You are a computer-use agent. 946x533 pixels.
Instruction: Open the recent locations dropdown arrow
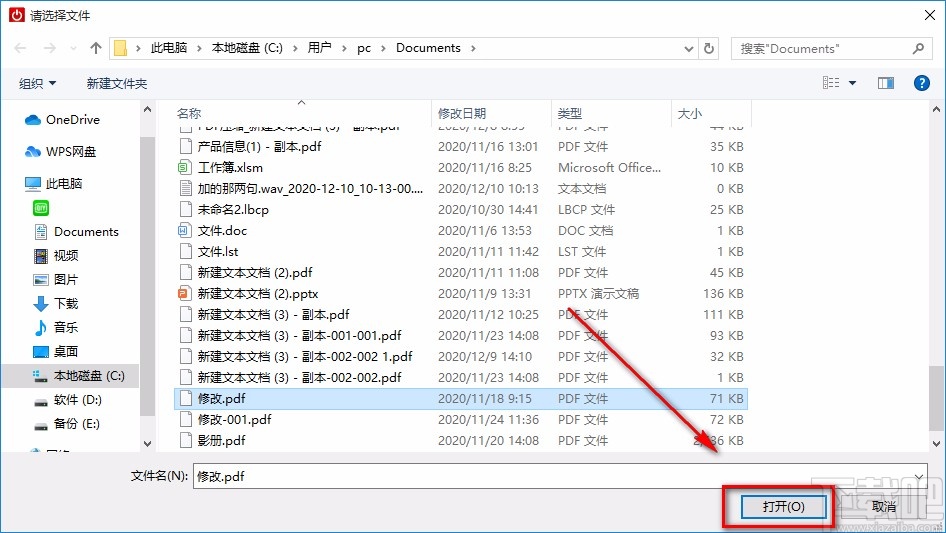[x=73, y=48]
